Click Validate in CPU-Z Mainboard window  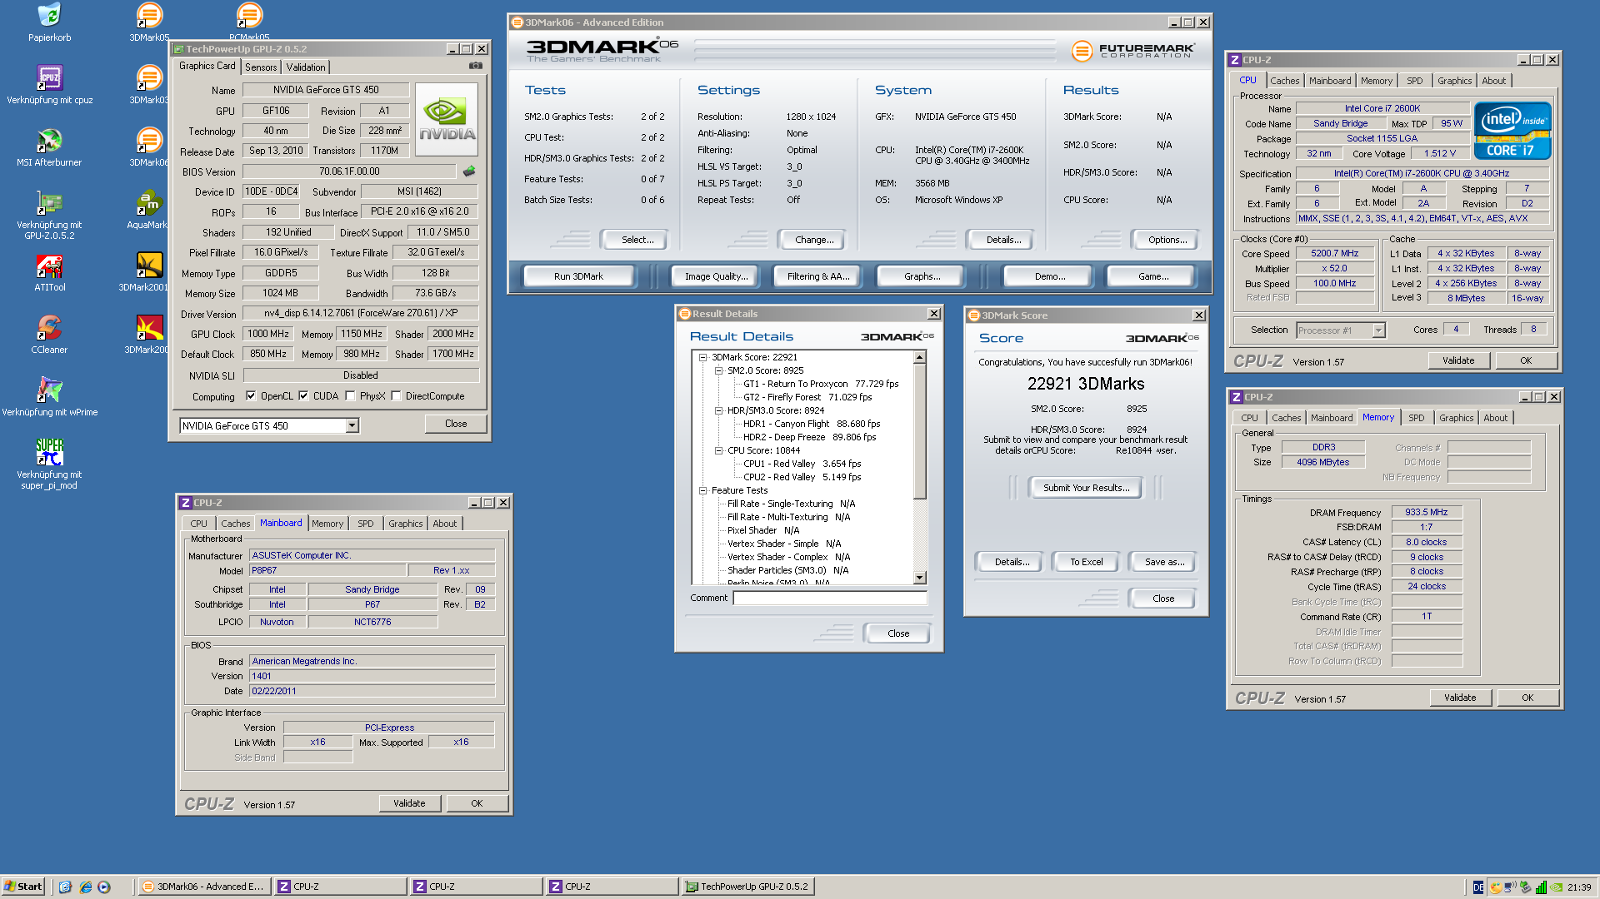409,803
